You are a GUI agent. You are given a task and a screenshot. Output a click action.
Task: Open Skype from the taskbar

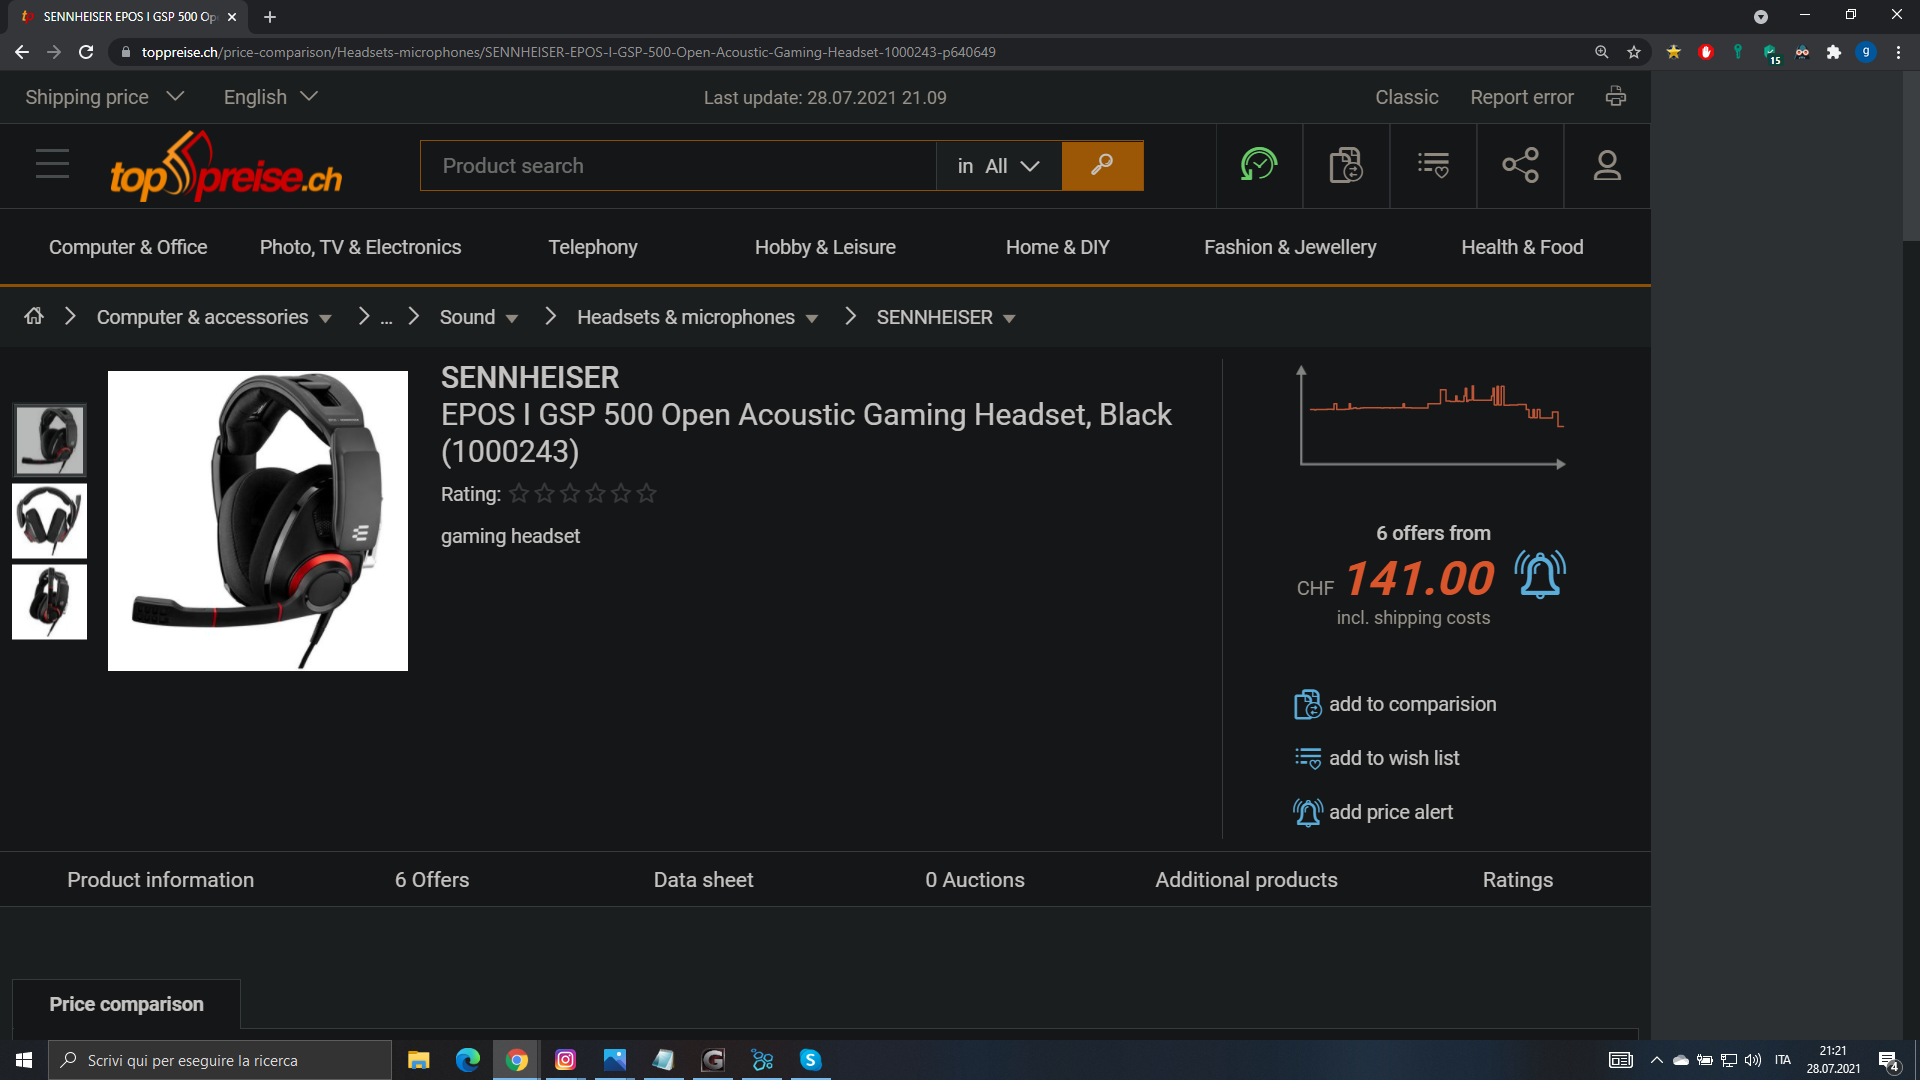(x=811, y=1060)
